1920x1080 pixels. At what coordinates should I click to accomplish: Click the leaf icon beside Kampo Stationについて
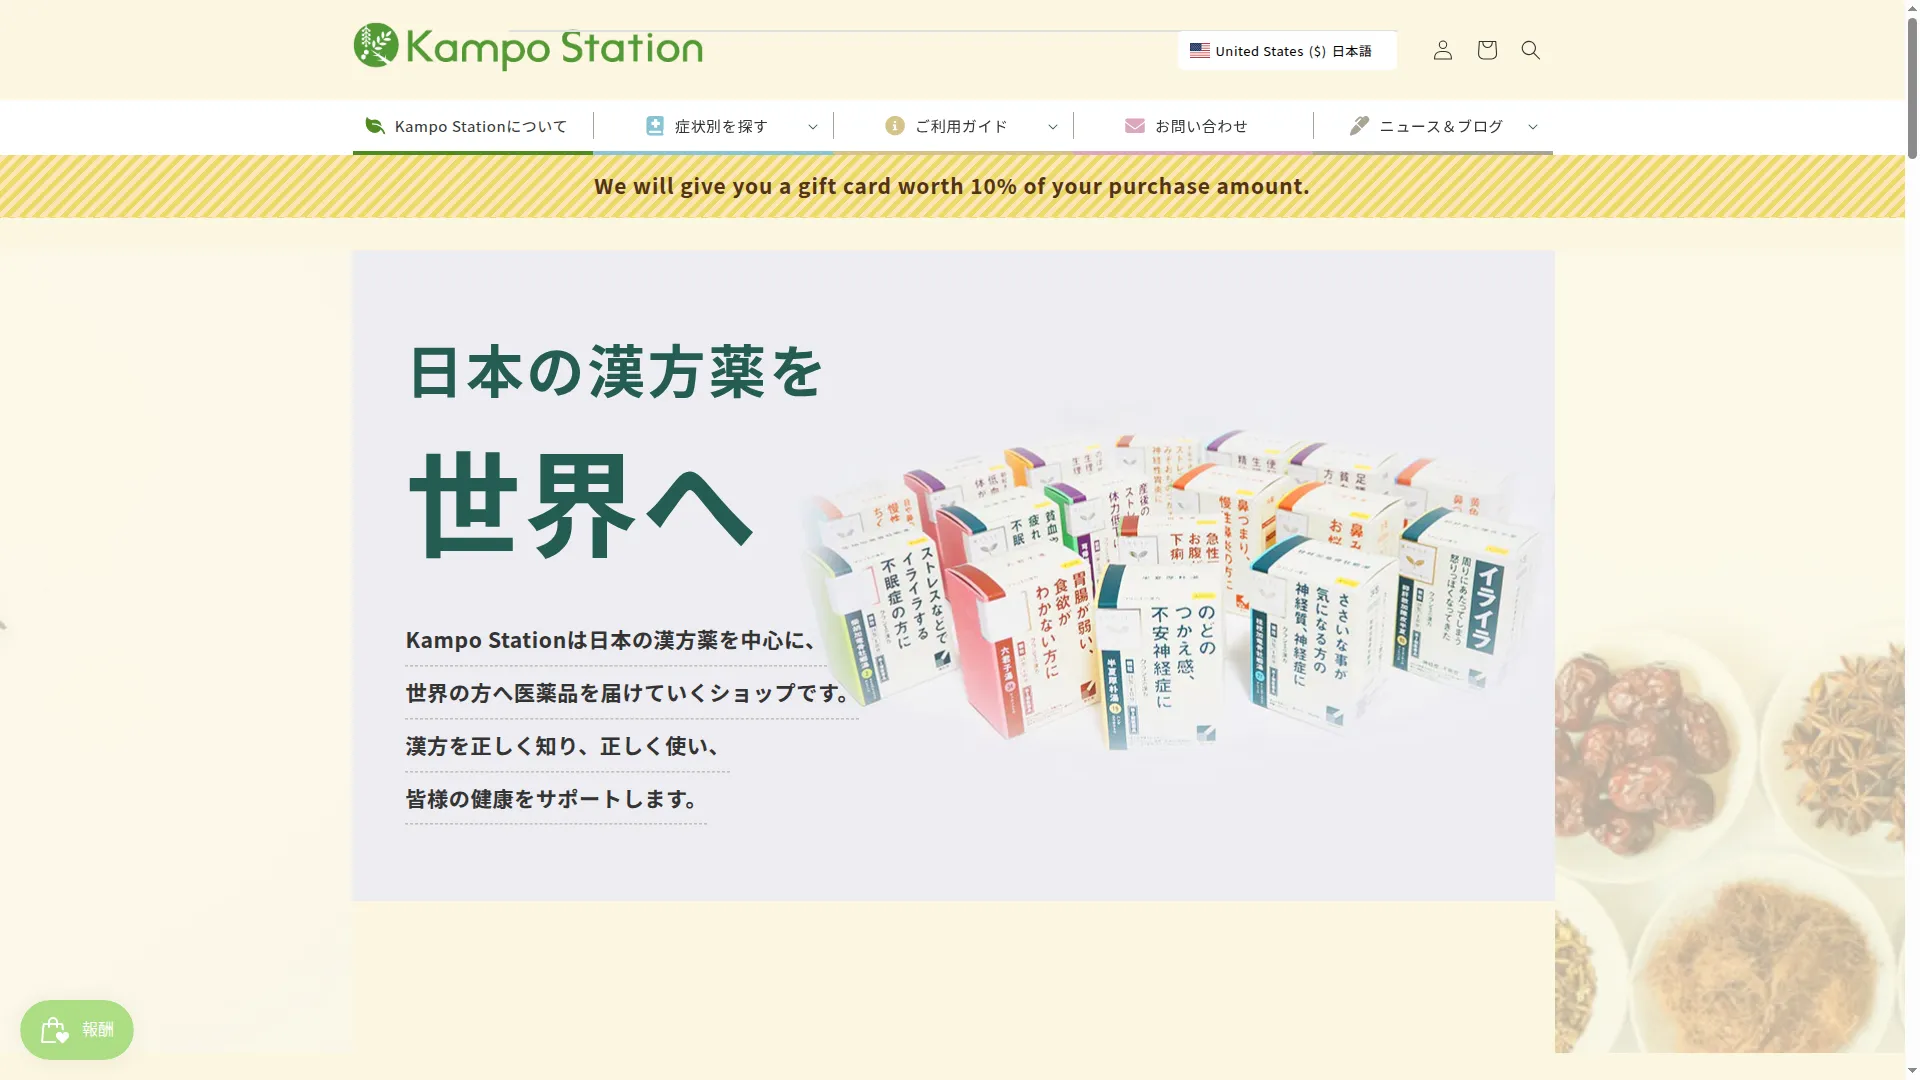(375, 126)
